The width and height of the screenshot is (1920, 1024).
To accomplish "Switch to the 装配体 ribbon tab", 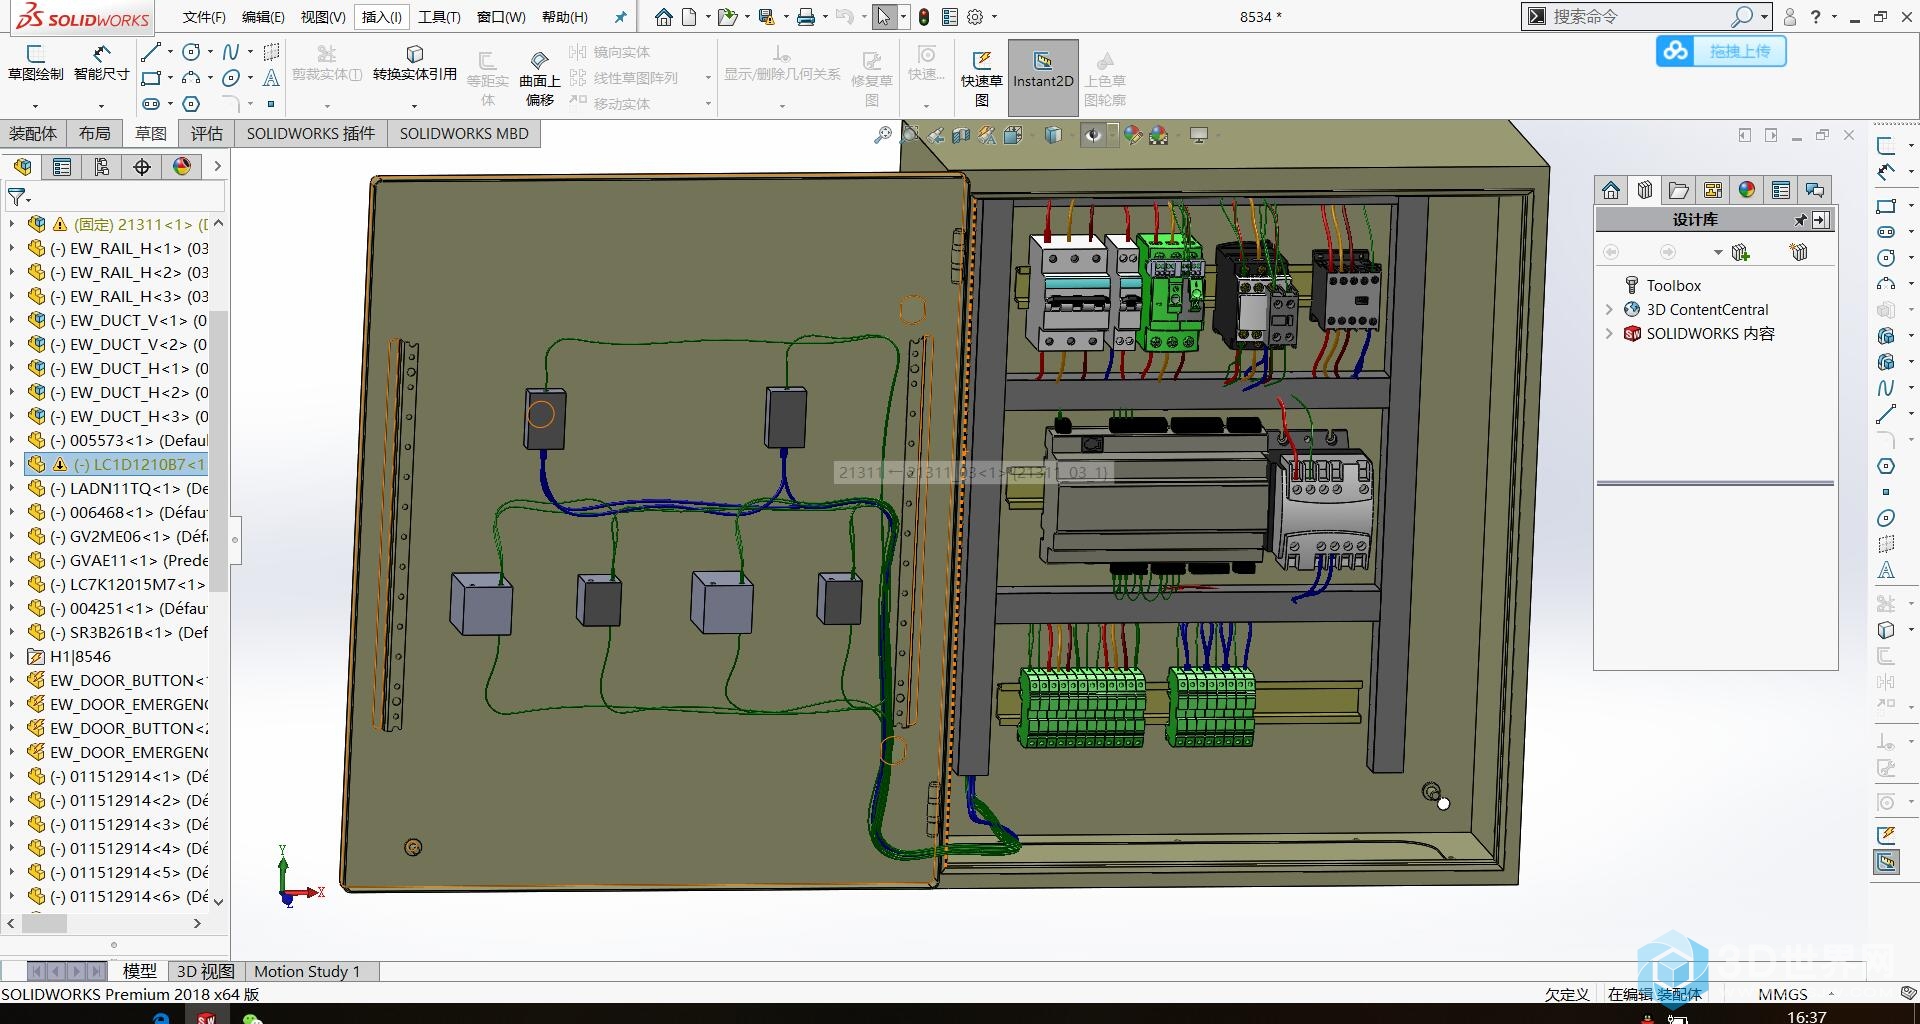I will coord(33,133).
